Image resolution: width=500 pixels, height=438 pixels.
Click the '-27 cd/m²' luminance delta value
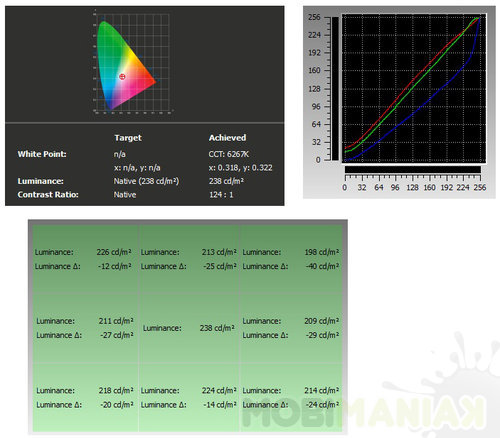pyautogui.click(x=117, y=335)
